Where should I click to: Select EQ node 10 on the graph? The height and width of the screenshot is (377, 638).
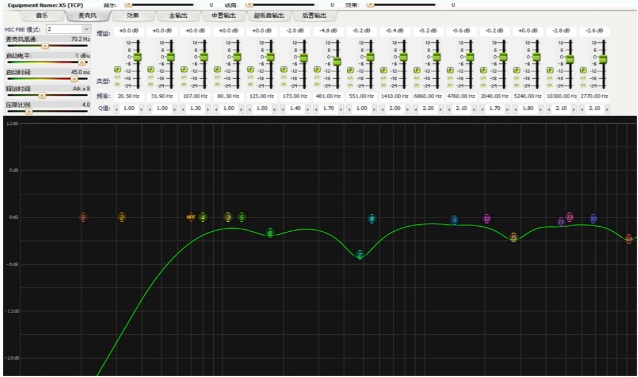pos(593,219)
